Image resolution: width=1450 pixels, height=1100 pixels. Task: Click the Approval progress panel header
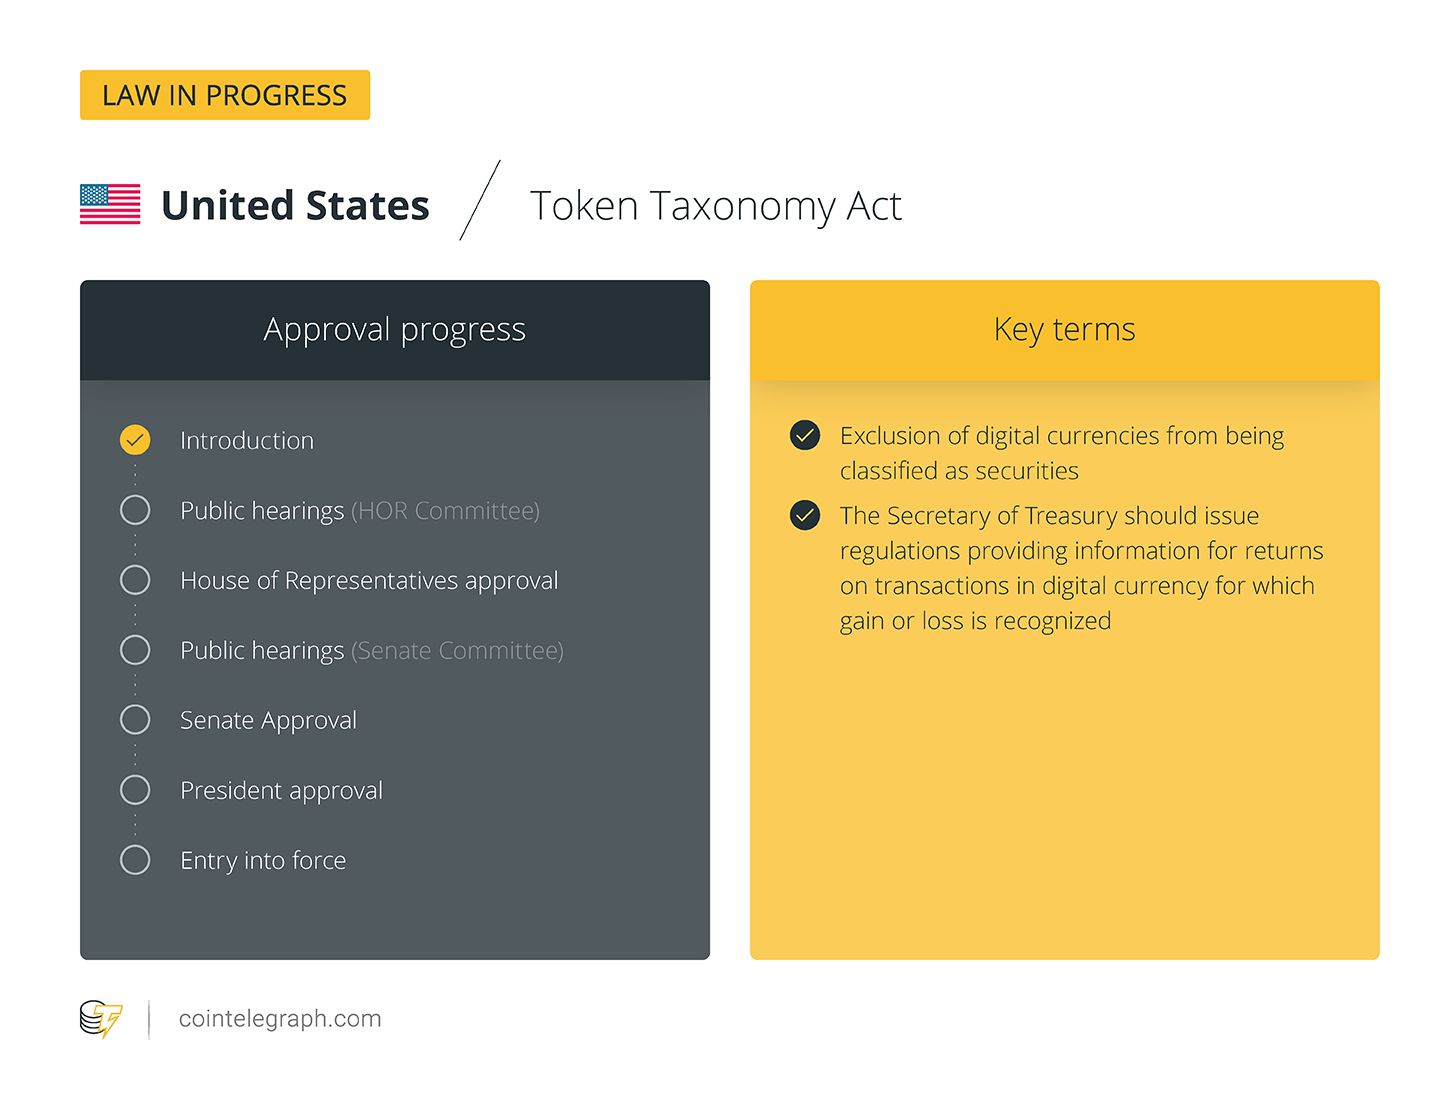395,330
